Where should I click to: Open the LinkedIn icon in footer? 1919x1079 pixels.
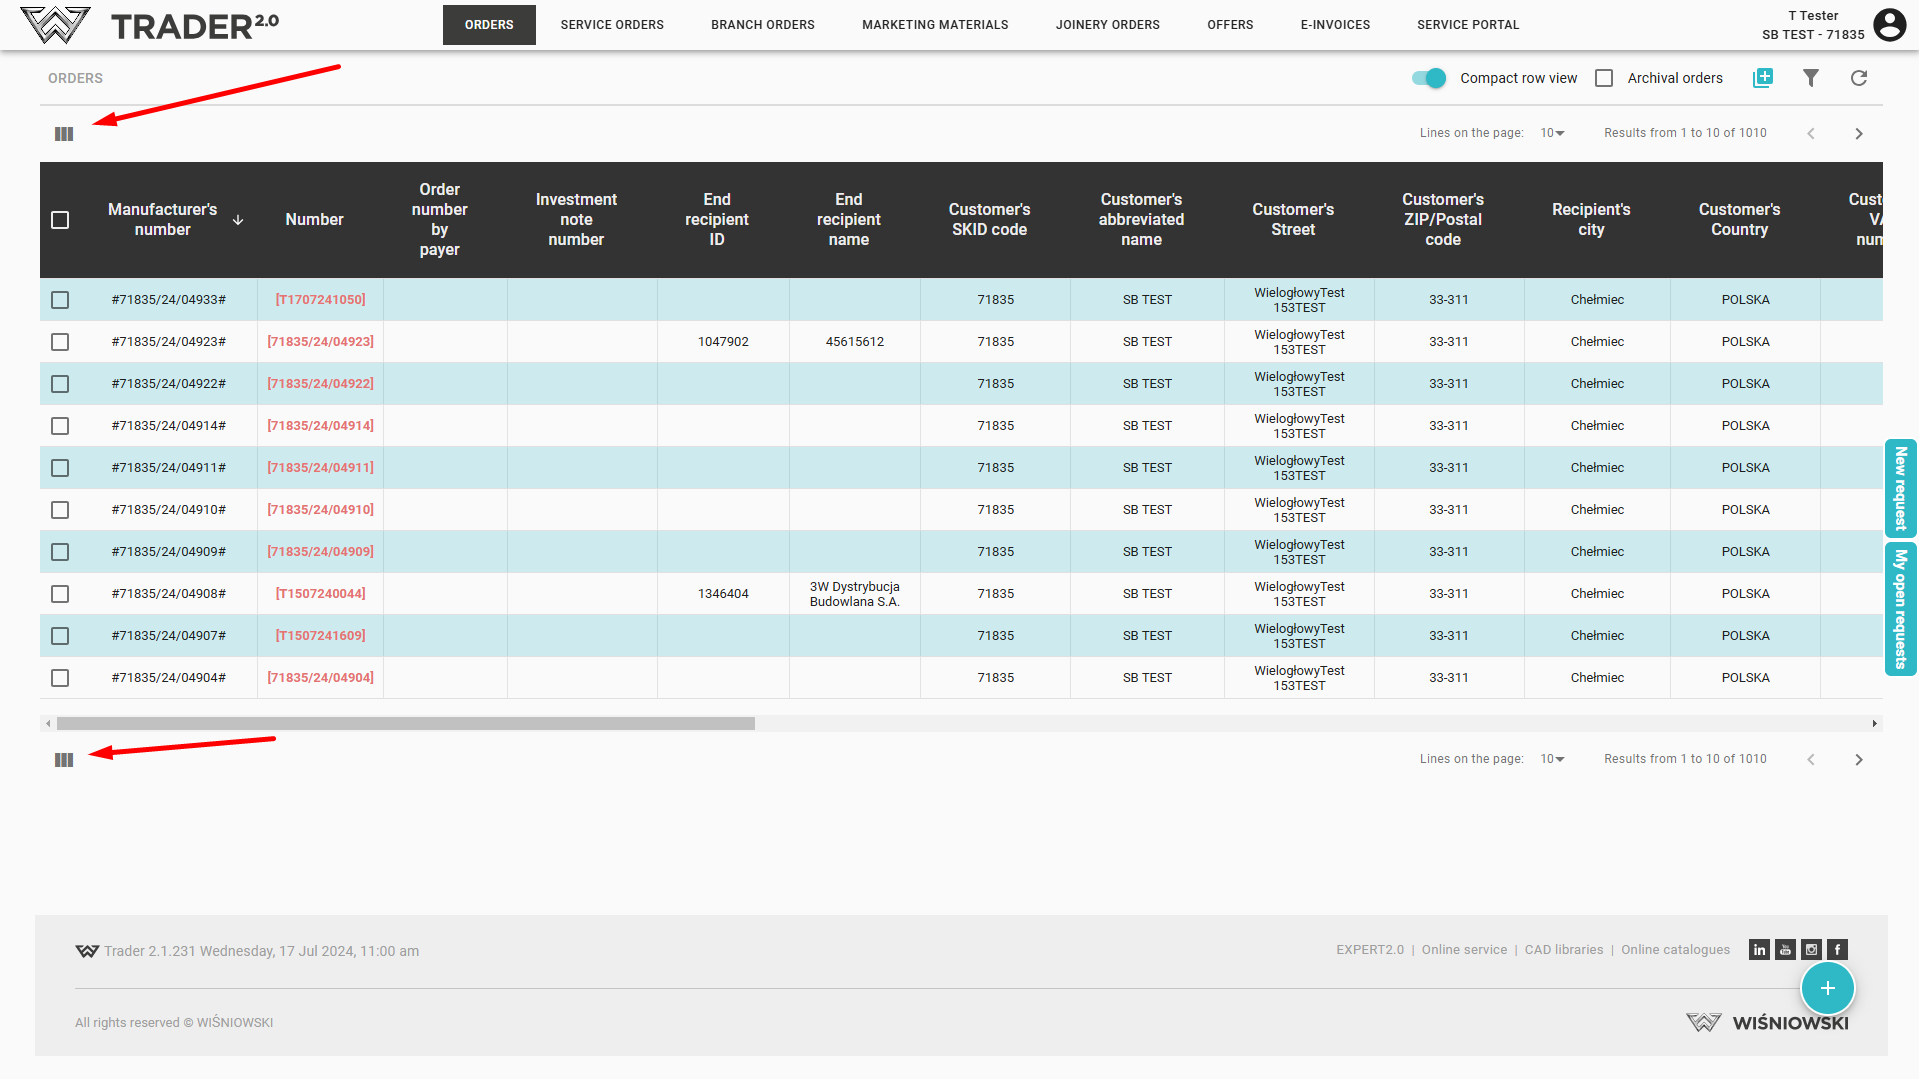pyautogui.click(x=1759, y=949)
